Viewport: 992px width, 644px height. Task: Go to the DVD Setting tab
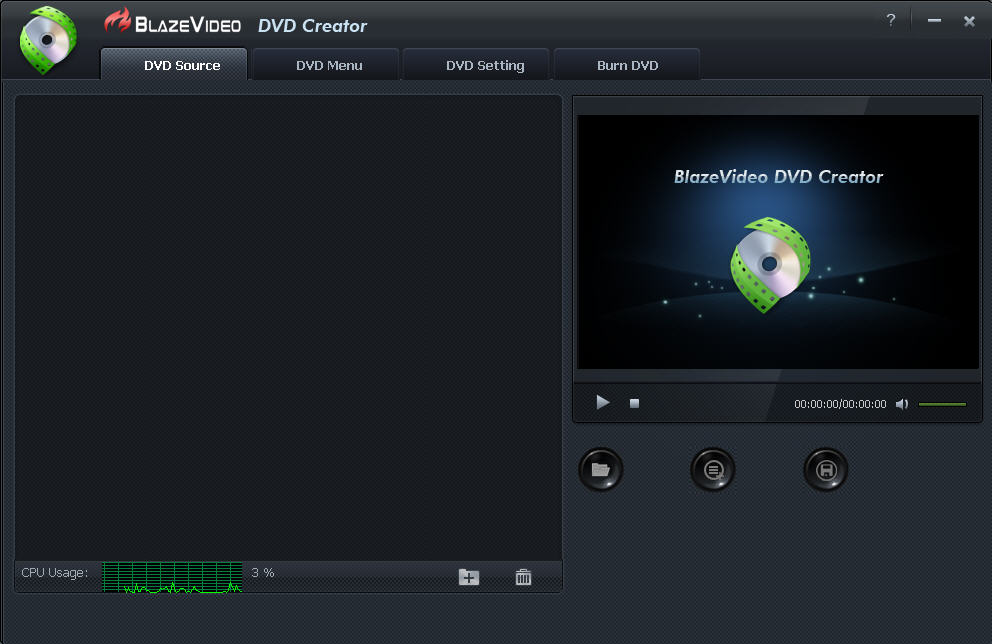tap(476, 65)
